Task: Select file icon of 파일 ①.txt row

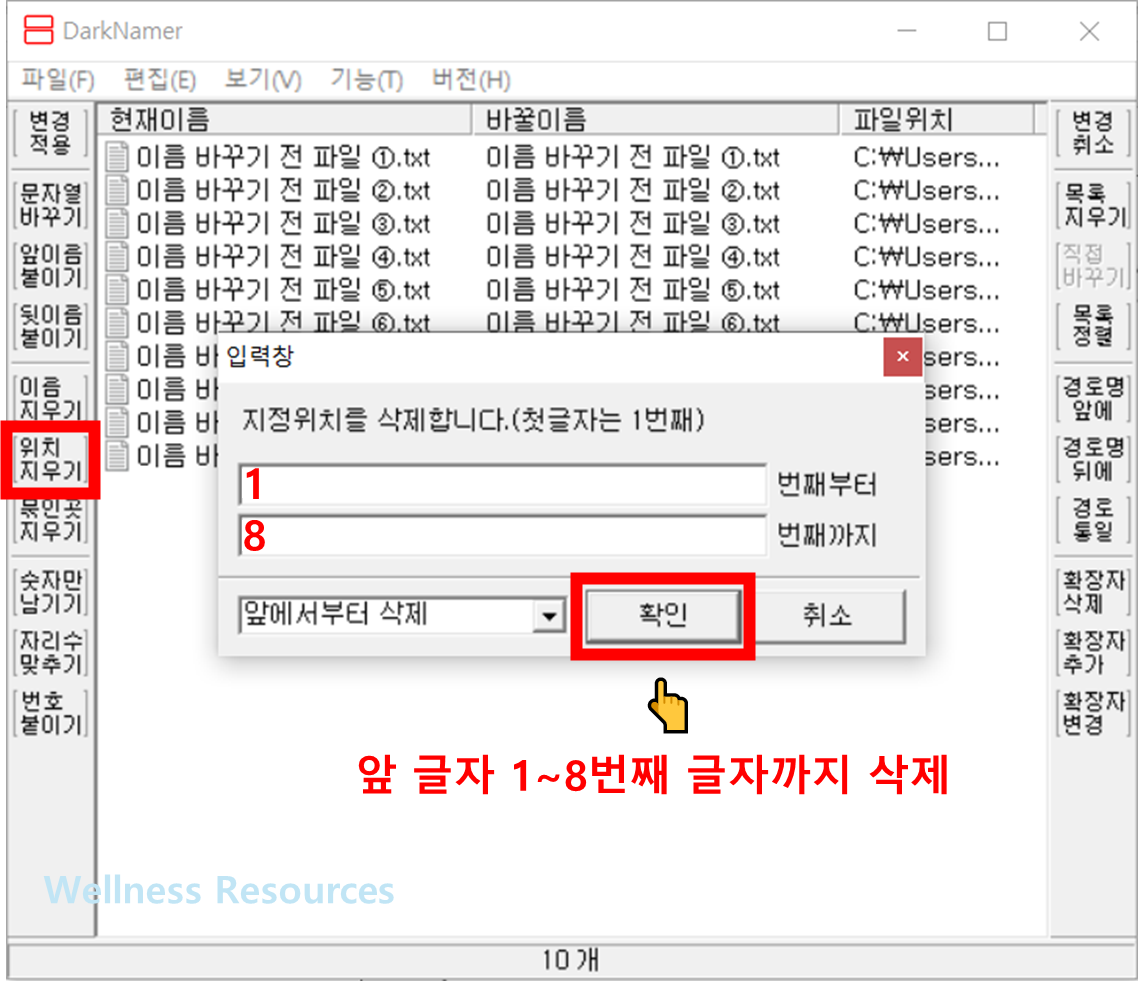Action: tap(117, 157)
